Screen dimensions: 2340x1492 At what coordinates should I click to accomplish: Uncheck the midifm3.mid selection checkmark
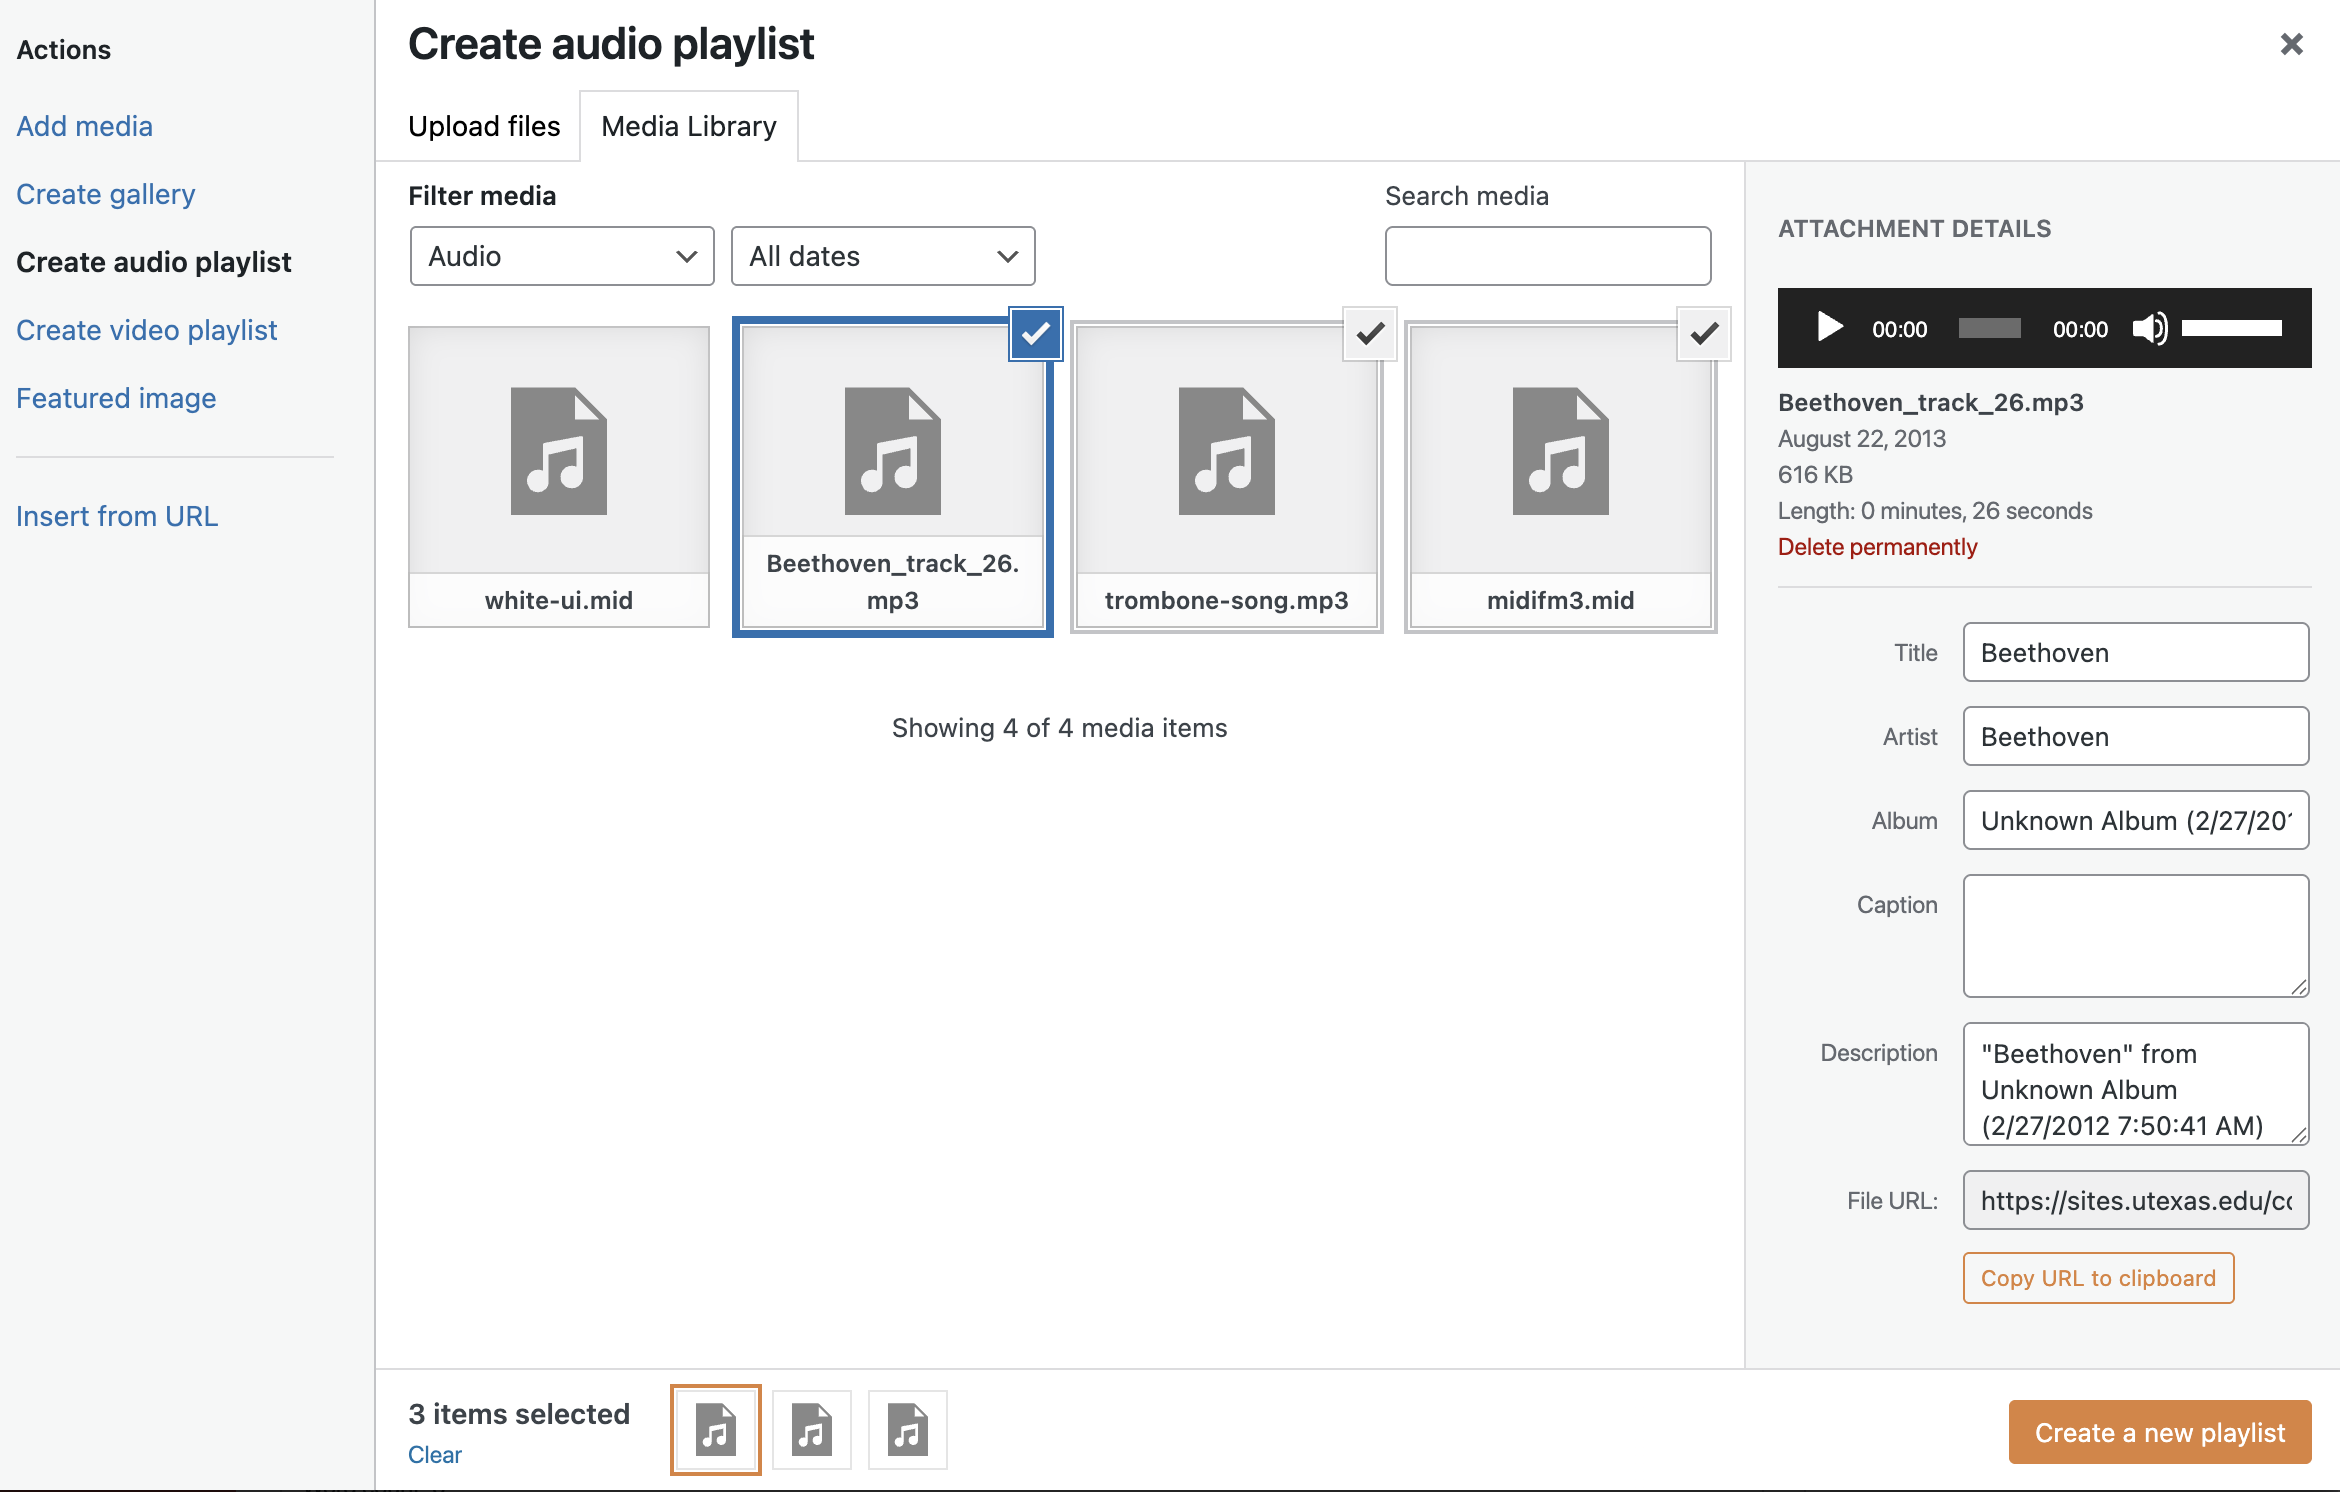pyautogui.click(x=1703, y=334)
